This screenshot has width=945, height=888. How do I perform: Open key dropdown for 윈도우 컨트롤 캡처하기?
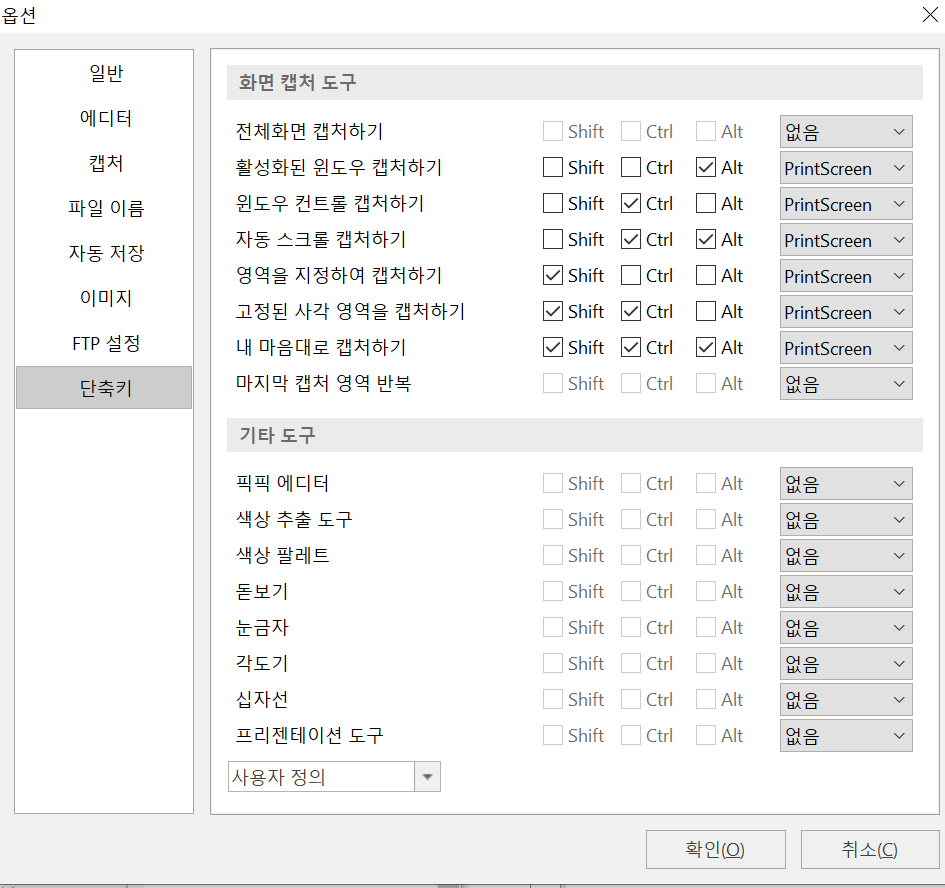tap(846, 204)
